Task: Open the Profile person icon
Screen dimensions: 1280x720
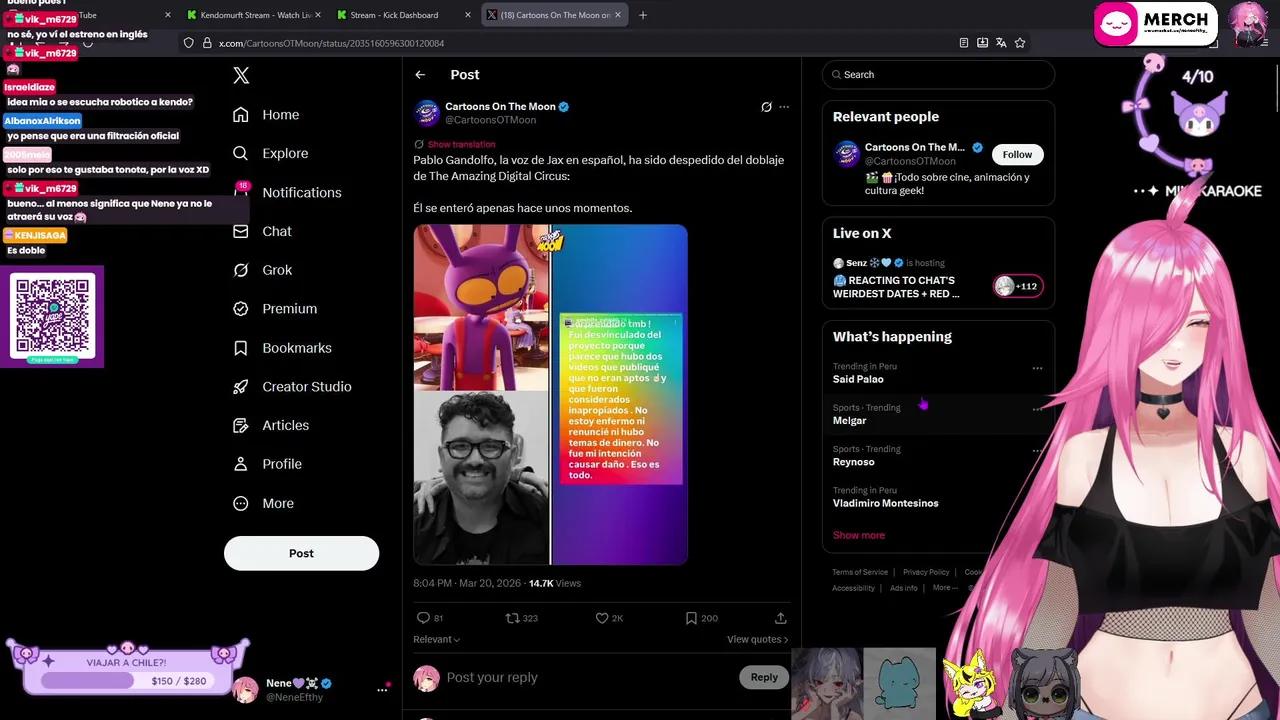Action: point(240,464)
